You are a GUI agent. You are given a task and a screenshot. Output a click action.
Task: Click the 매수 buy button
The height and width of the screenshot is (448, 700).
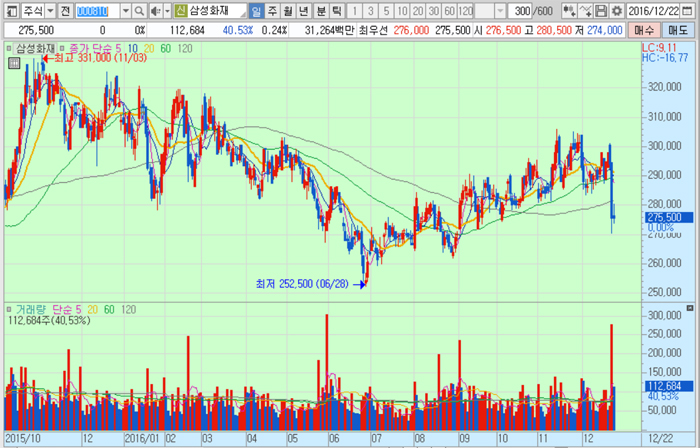click(643, 30)
